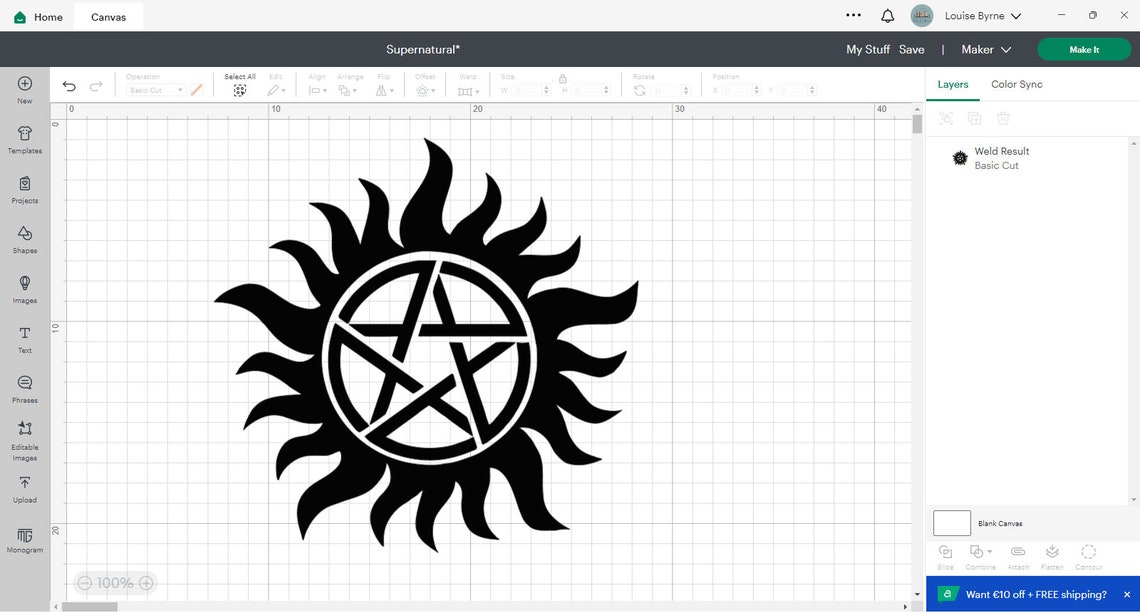Open the Upload panel

24,490
